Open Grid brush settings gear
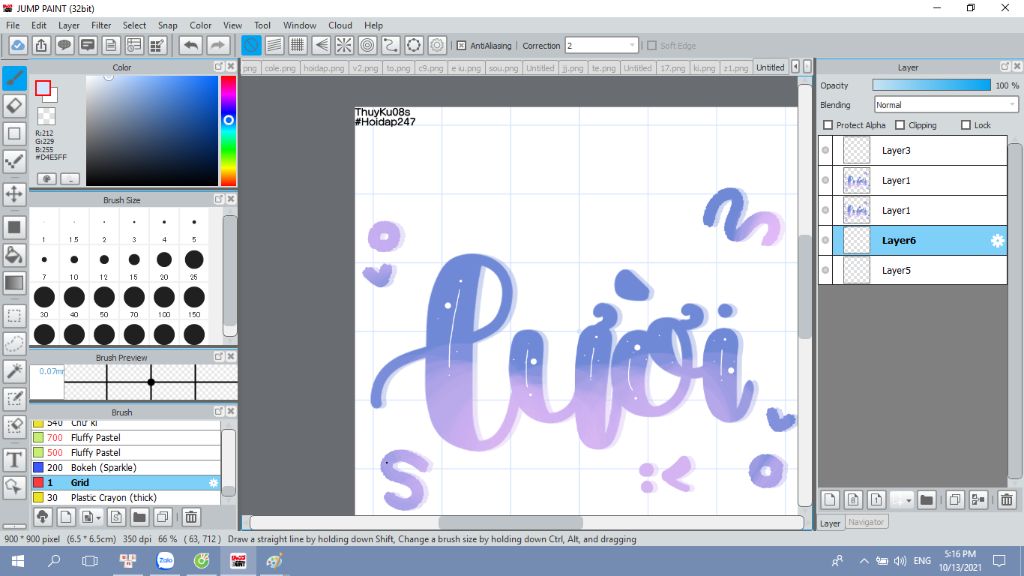The image size is (1024, 576). point(213,483)
